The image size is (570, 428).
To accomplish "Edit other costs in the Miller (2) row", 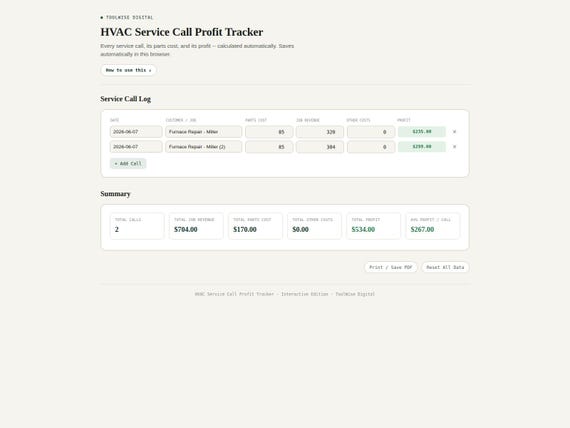I will click(371, 147).
